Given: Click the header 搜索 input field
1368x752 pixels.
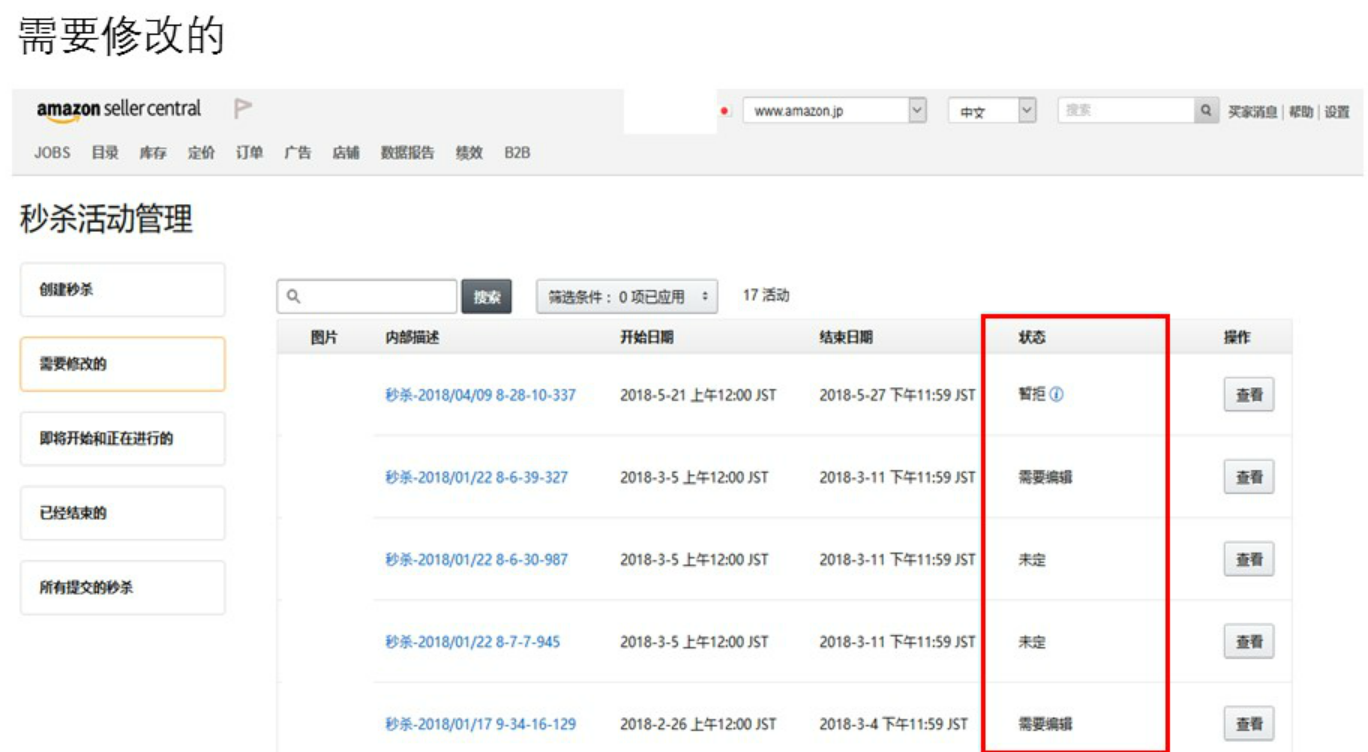Looking at the screenshot, I should point(1126,111).
